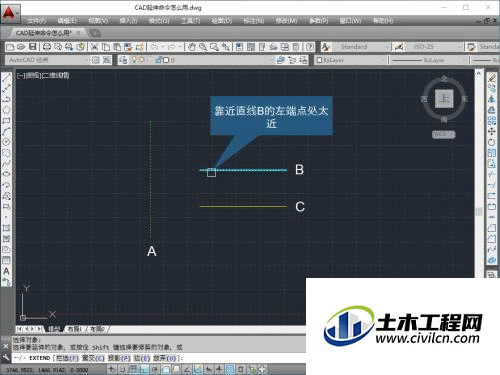The width and height of the screenshot is (500, 375).
Task: Toggle Object Snap in the status bar
Action: coord(166,369)
